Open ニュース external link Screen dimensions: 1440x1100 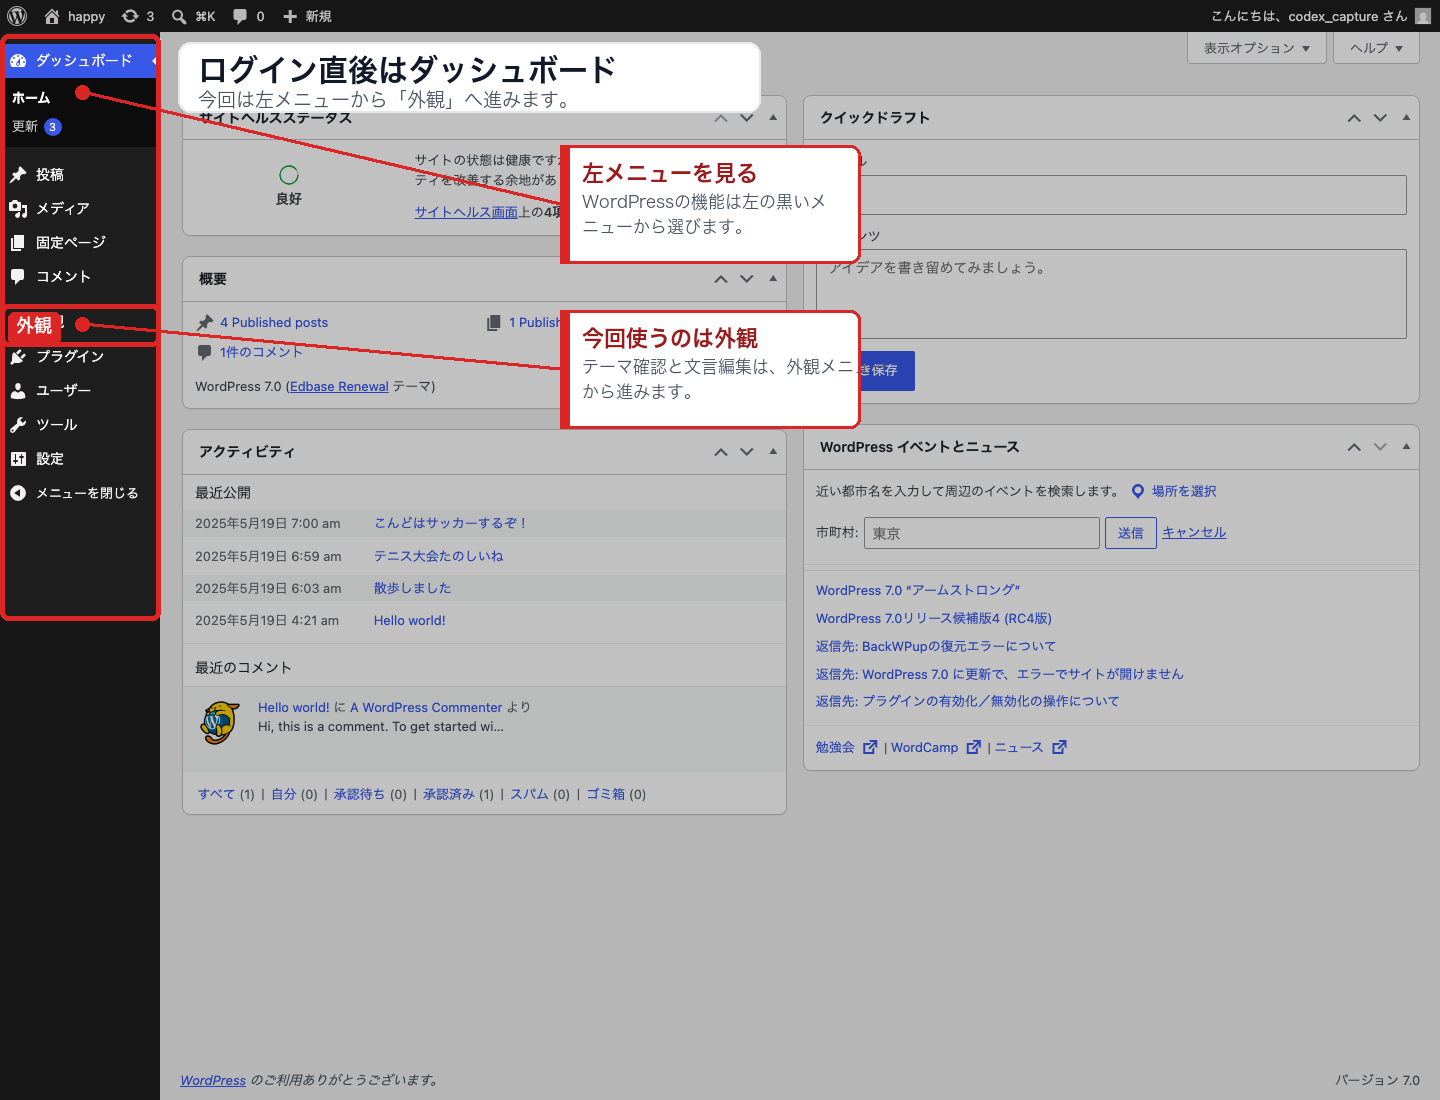(x=1030, y=747)
